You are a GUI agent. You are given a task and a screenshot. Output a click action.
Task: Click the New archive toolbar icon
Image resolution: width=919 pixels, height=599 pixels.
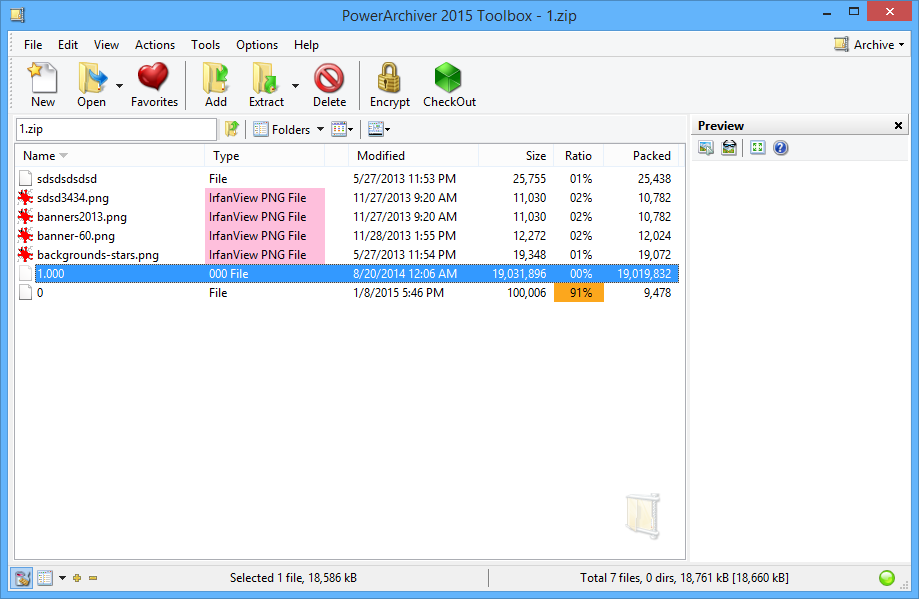tap(43, 78)
